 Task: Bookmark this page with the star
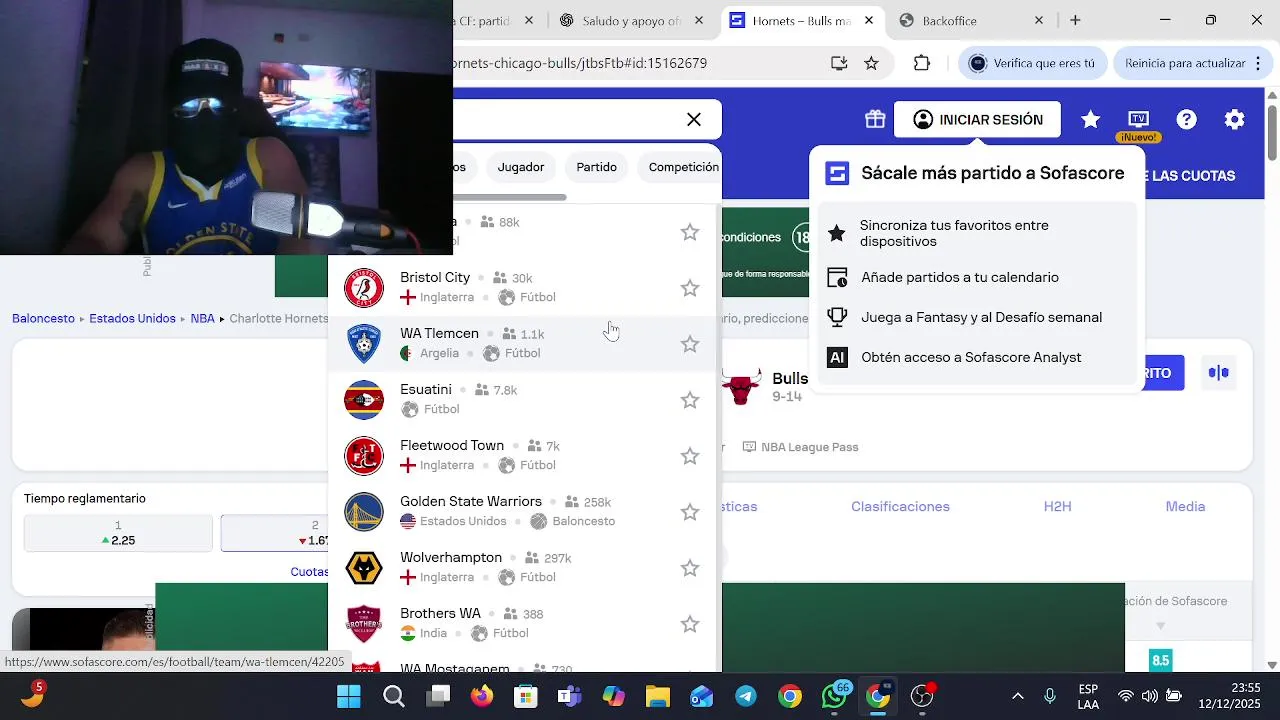[x=871, y=63]
